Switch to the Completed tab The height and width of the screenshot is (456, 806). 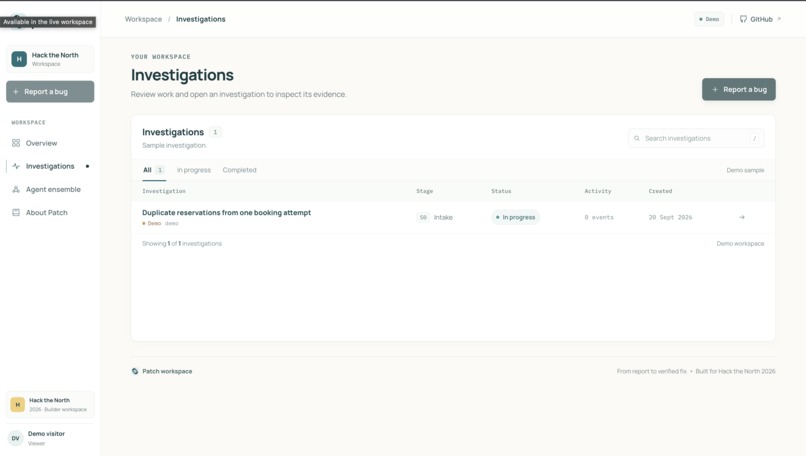pyautogui.click(x=240, y=170)
